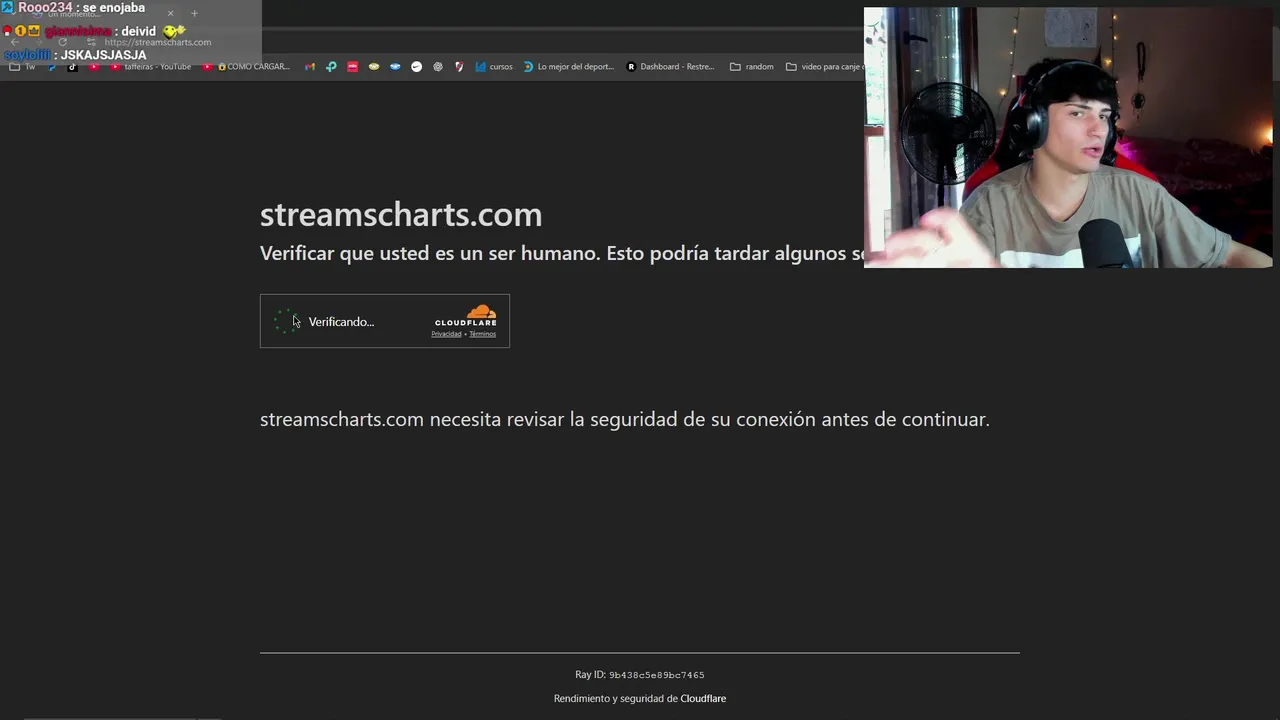Viewport: 1280px width, 720px height.
Task: Open the ChatGPT bookmark icon
Action: click(x=438, y=67)
